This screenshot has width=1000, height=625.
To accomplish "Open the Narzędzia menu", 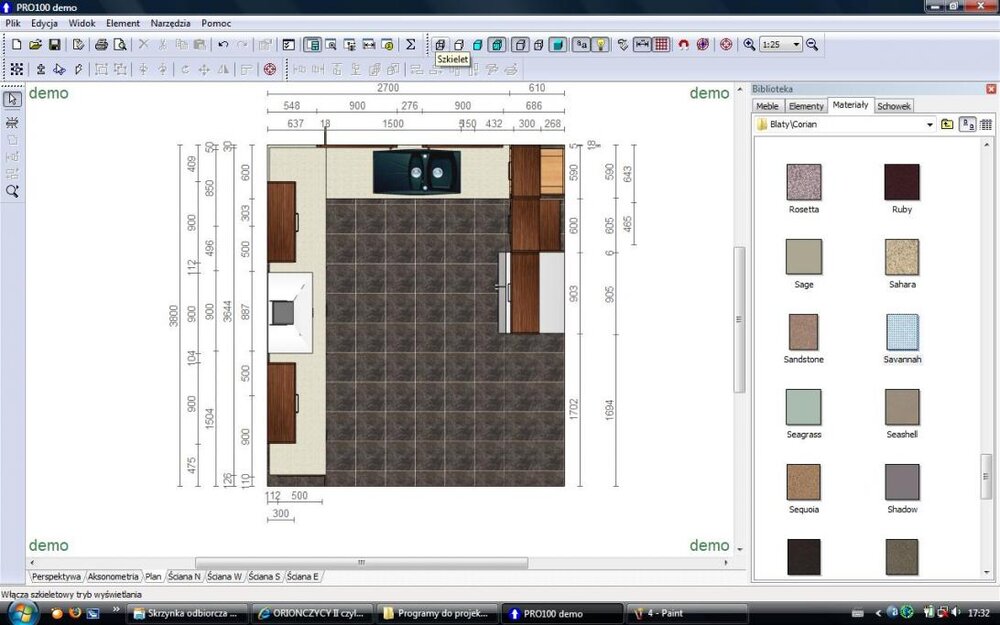I will click(170, 22).
